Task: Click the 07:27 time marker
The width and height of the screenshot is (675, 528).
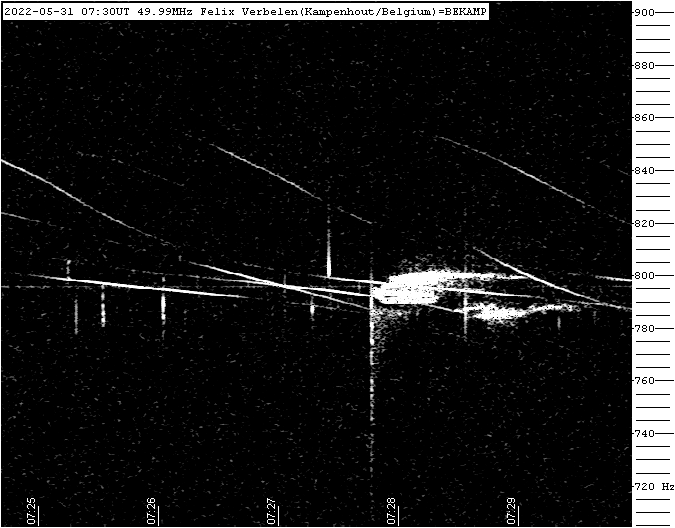Action: [271, 511]
